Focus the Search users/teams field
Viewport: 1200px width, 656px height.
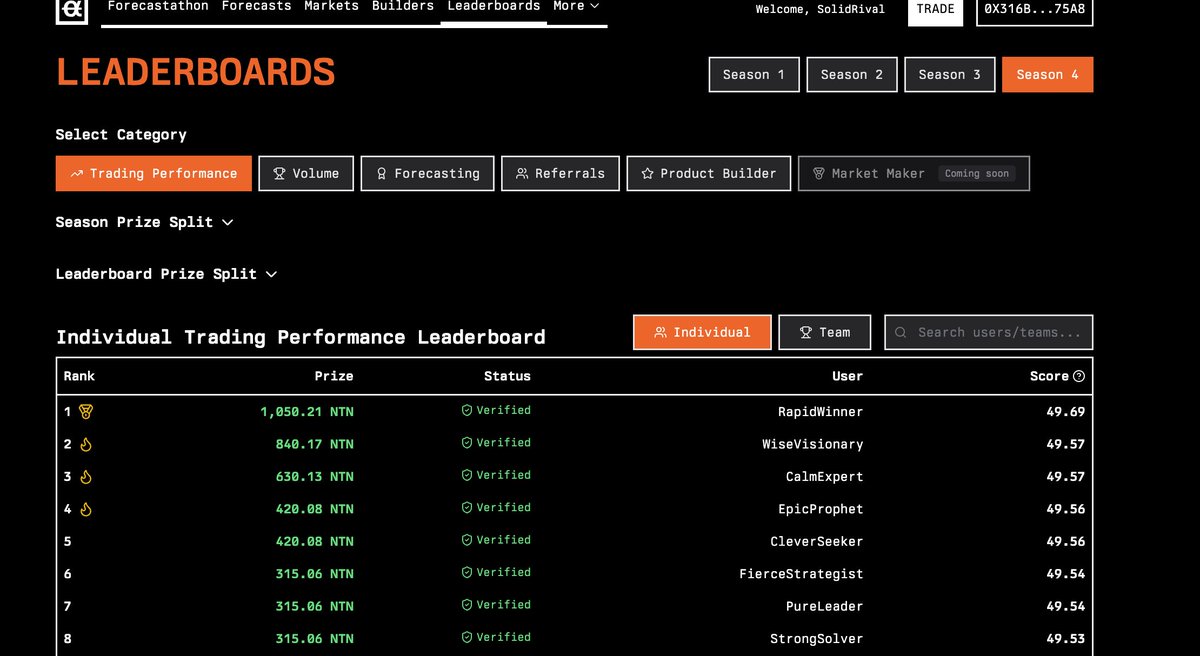[989, 332]
